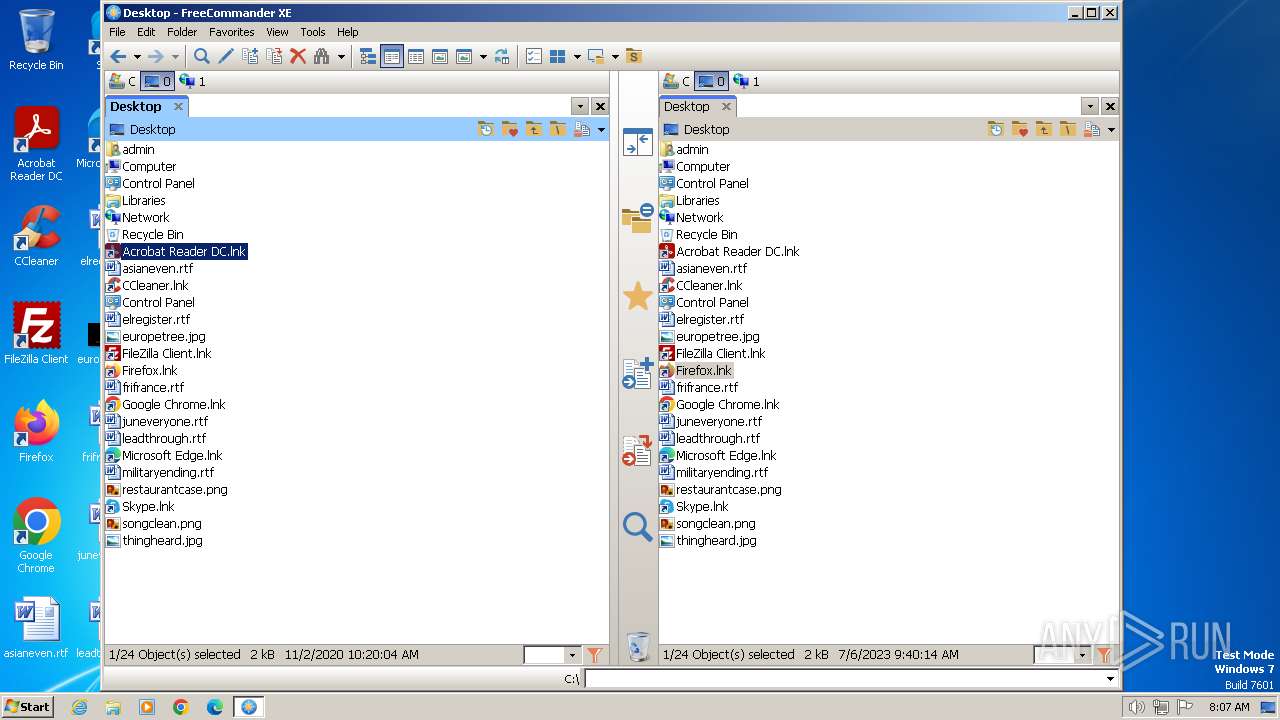Switch to Details view mode
The width and height of the screenshot is (1280, 720).
coord(392,57)
